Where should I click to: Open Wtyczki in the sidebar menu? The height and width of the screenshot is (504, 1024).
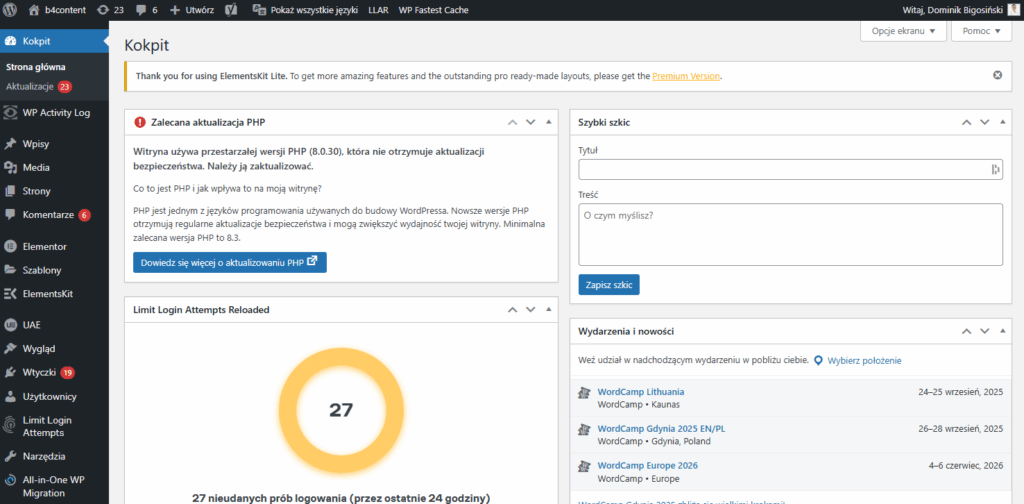tap(39, 372)
